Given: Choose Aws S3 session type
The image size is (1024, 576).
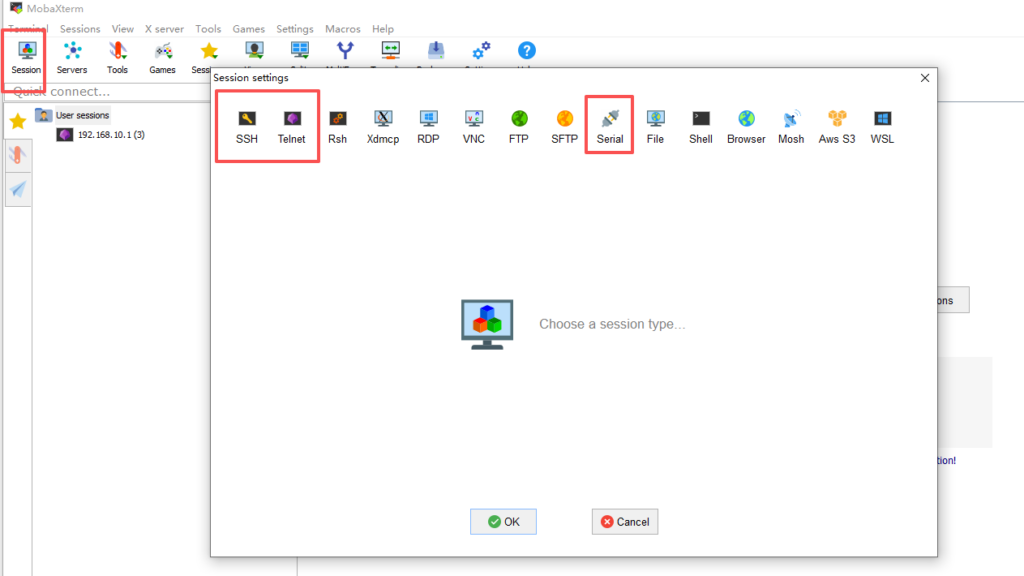Looking at the screenshot, I should 837,127.
